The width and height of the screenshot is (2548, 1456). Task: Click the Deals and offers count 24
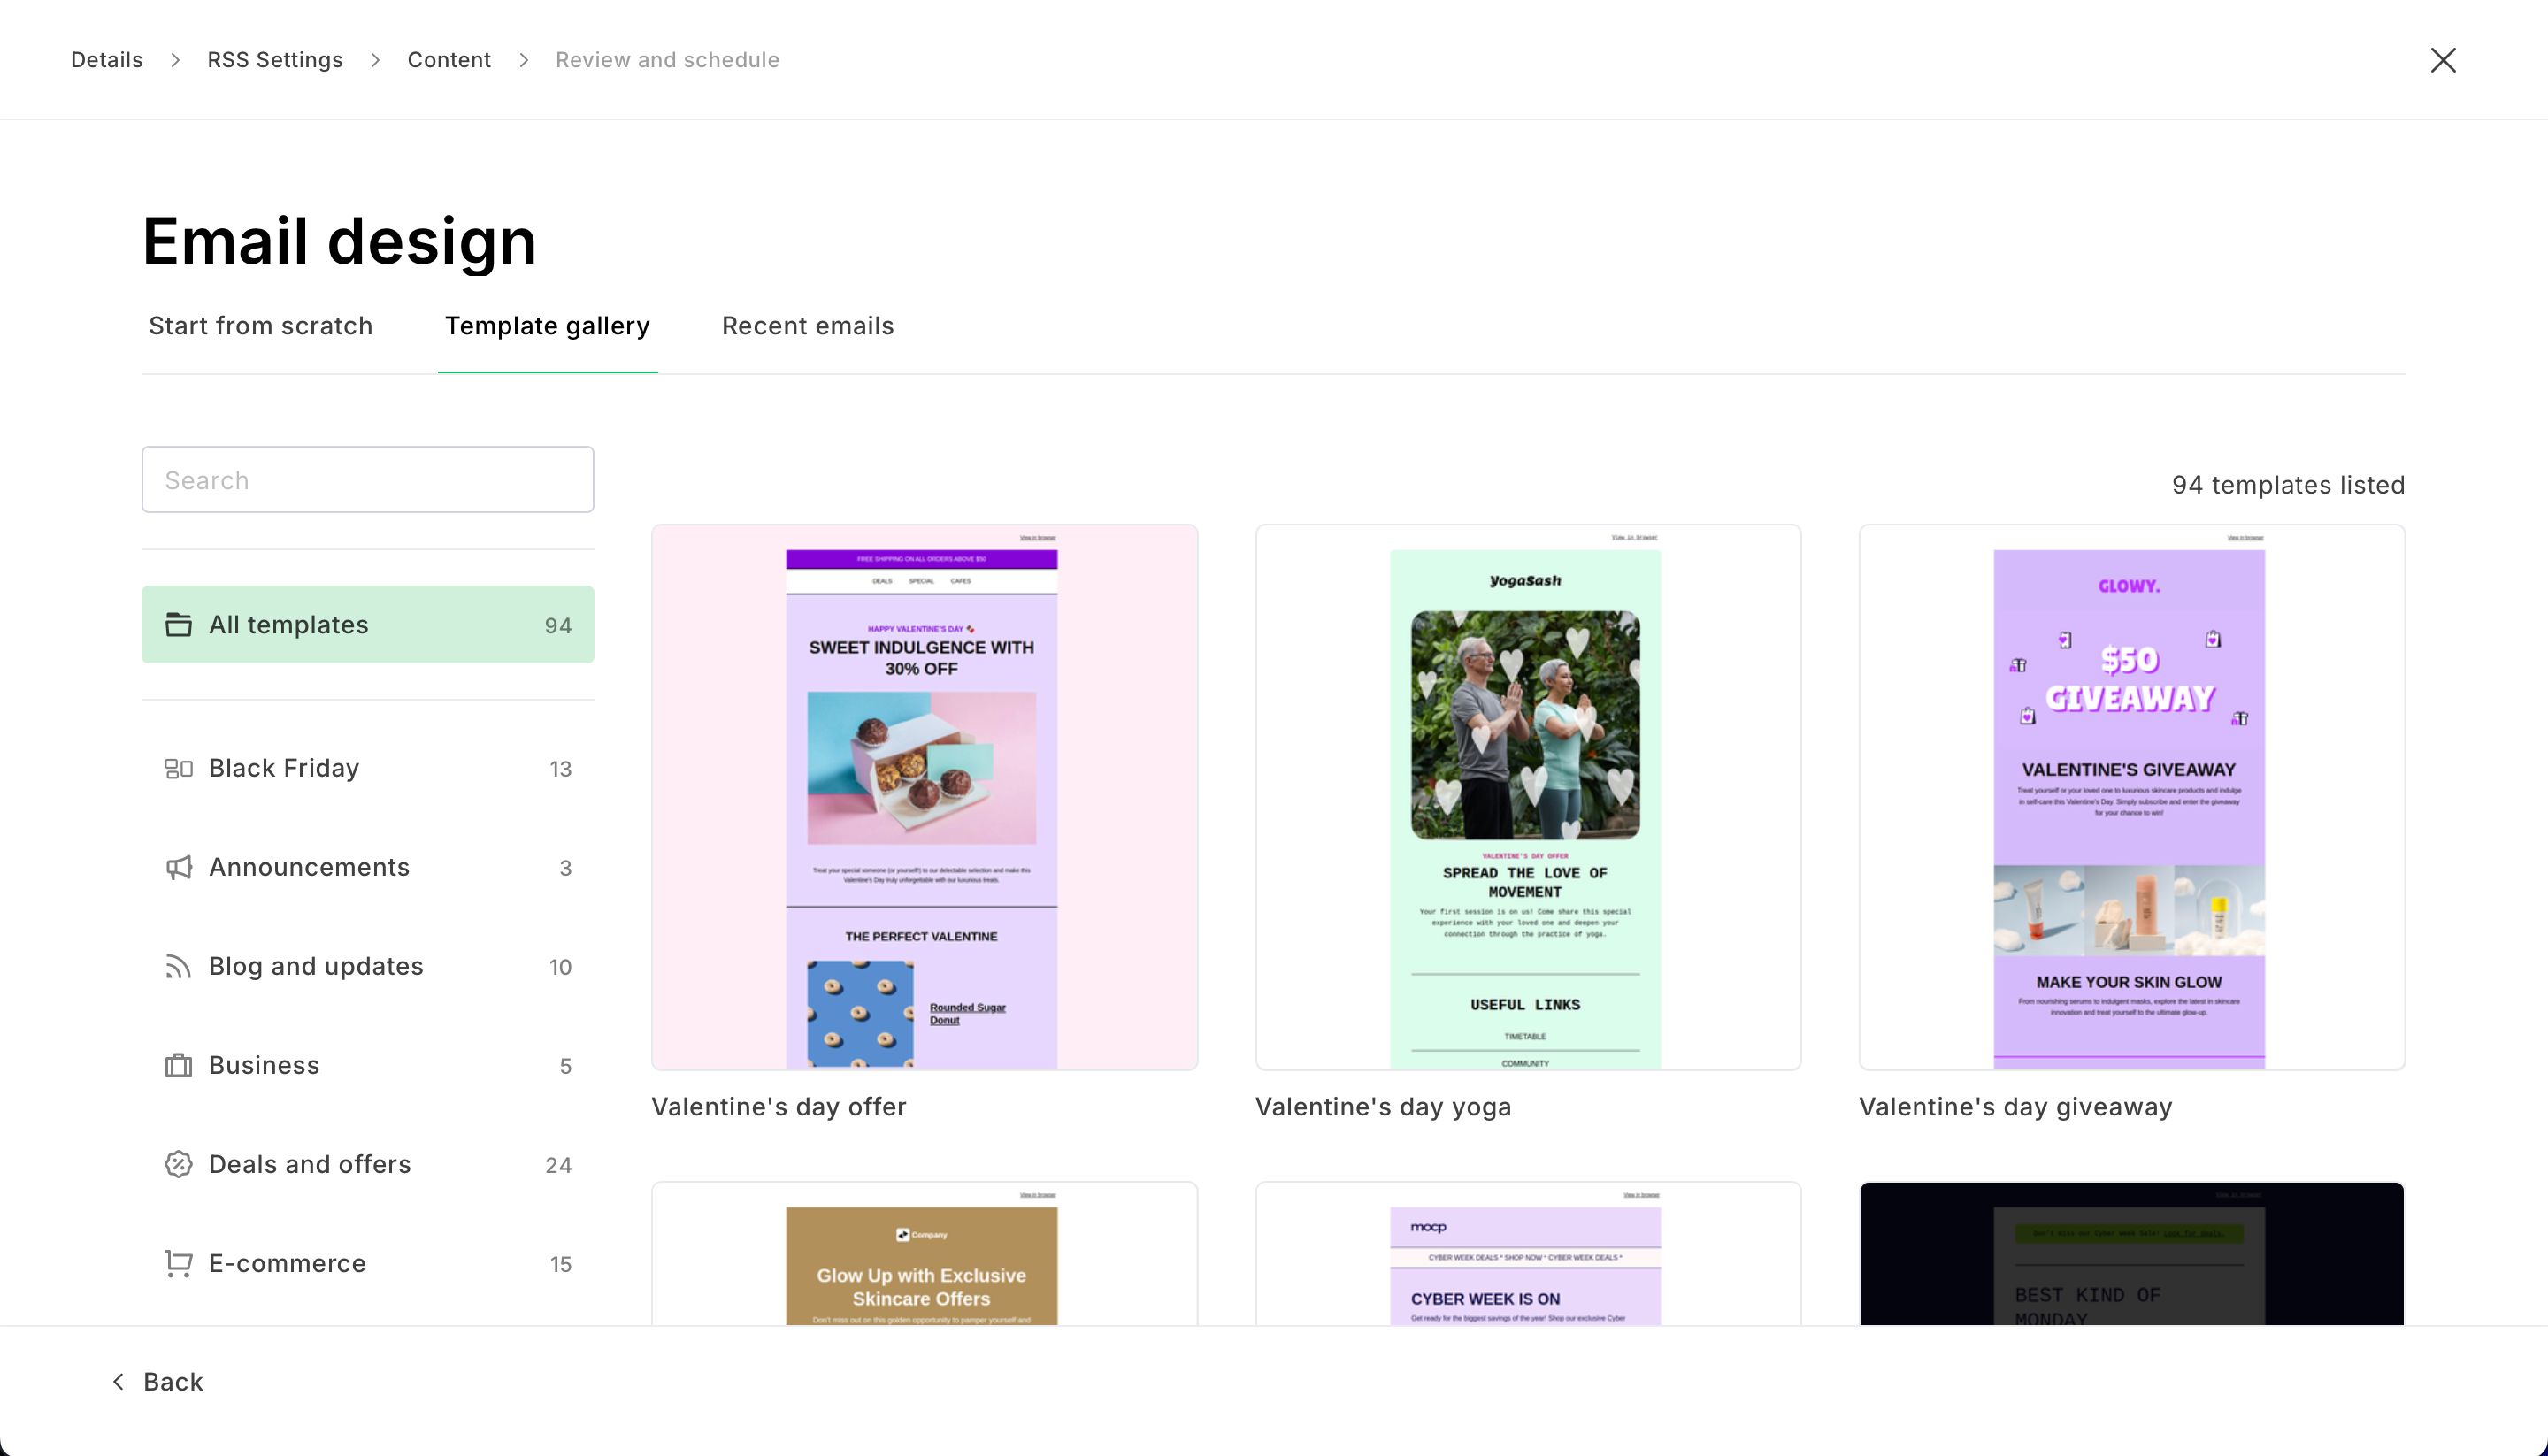click(558, 1165)
